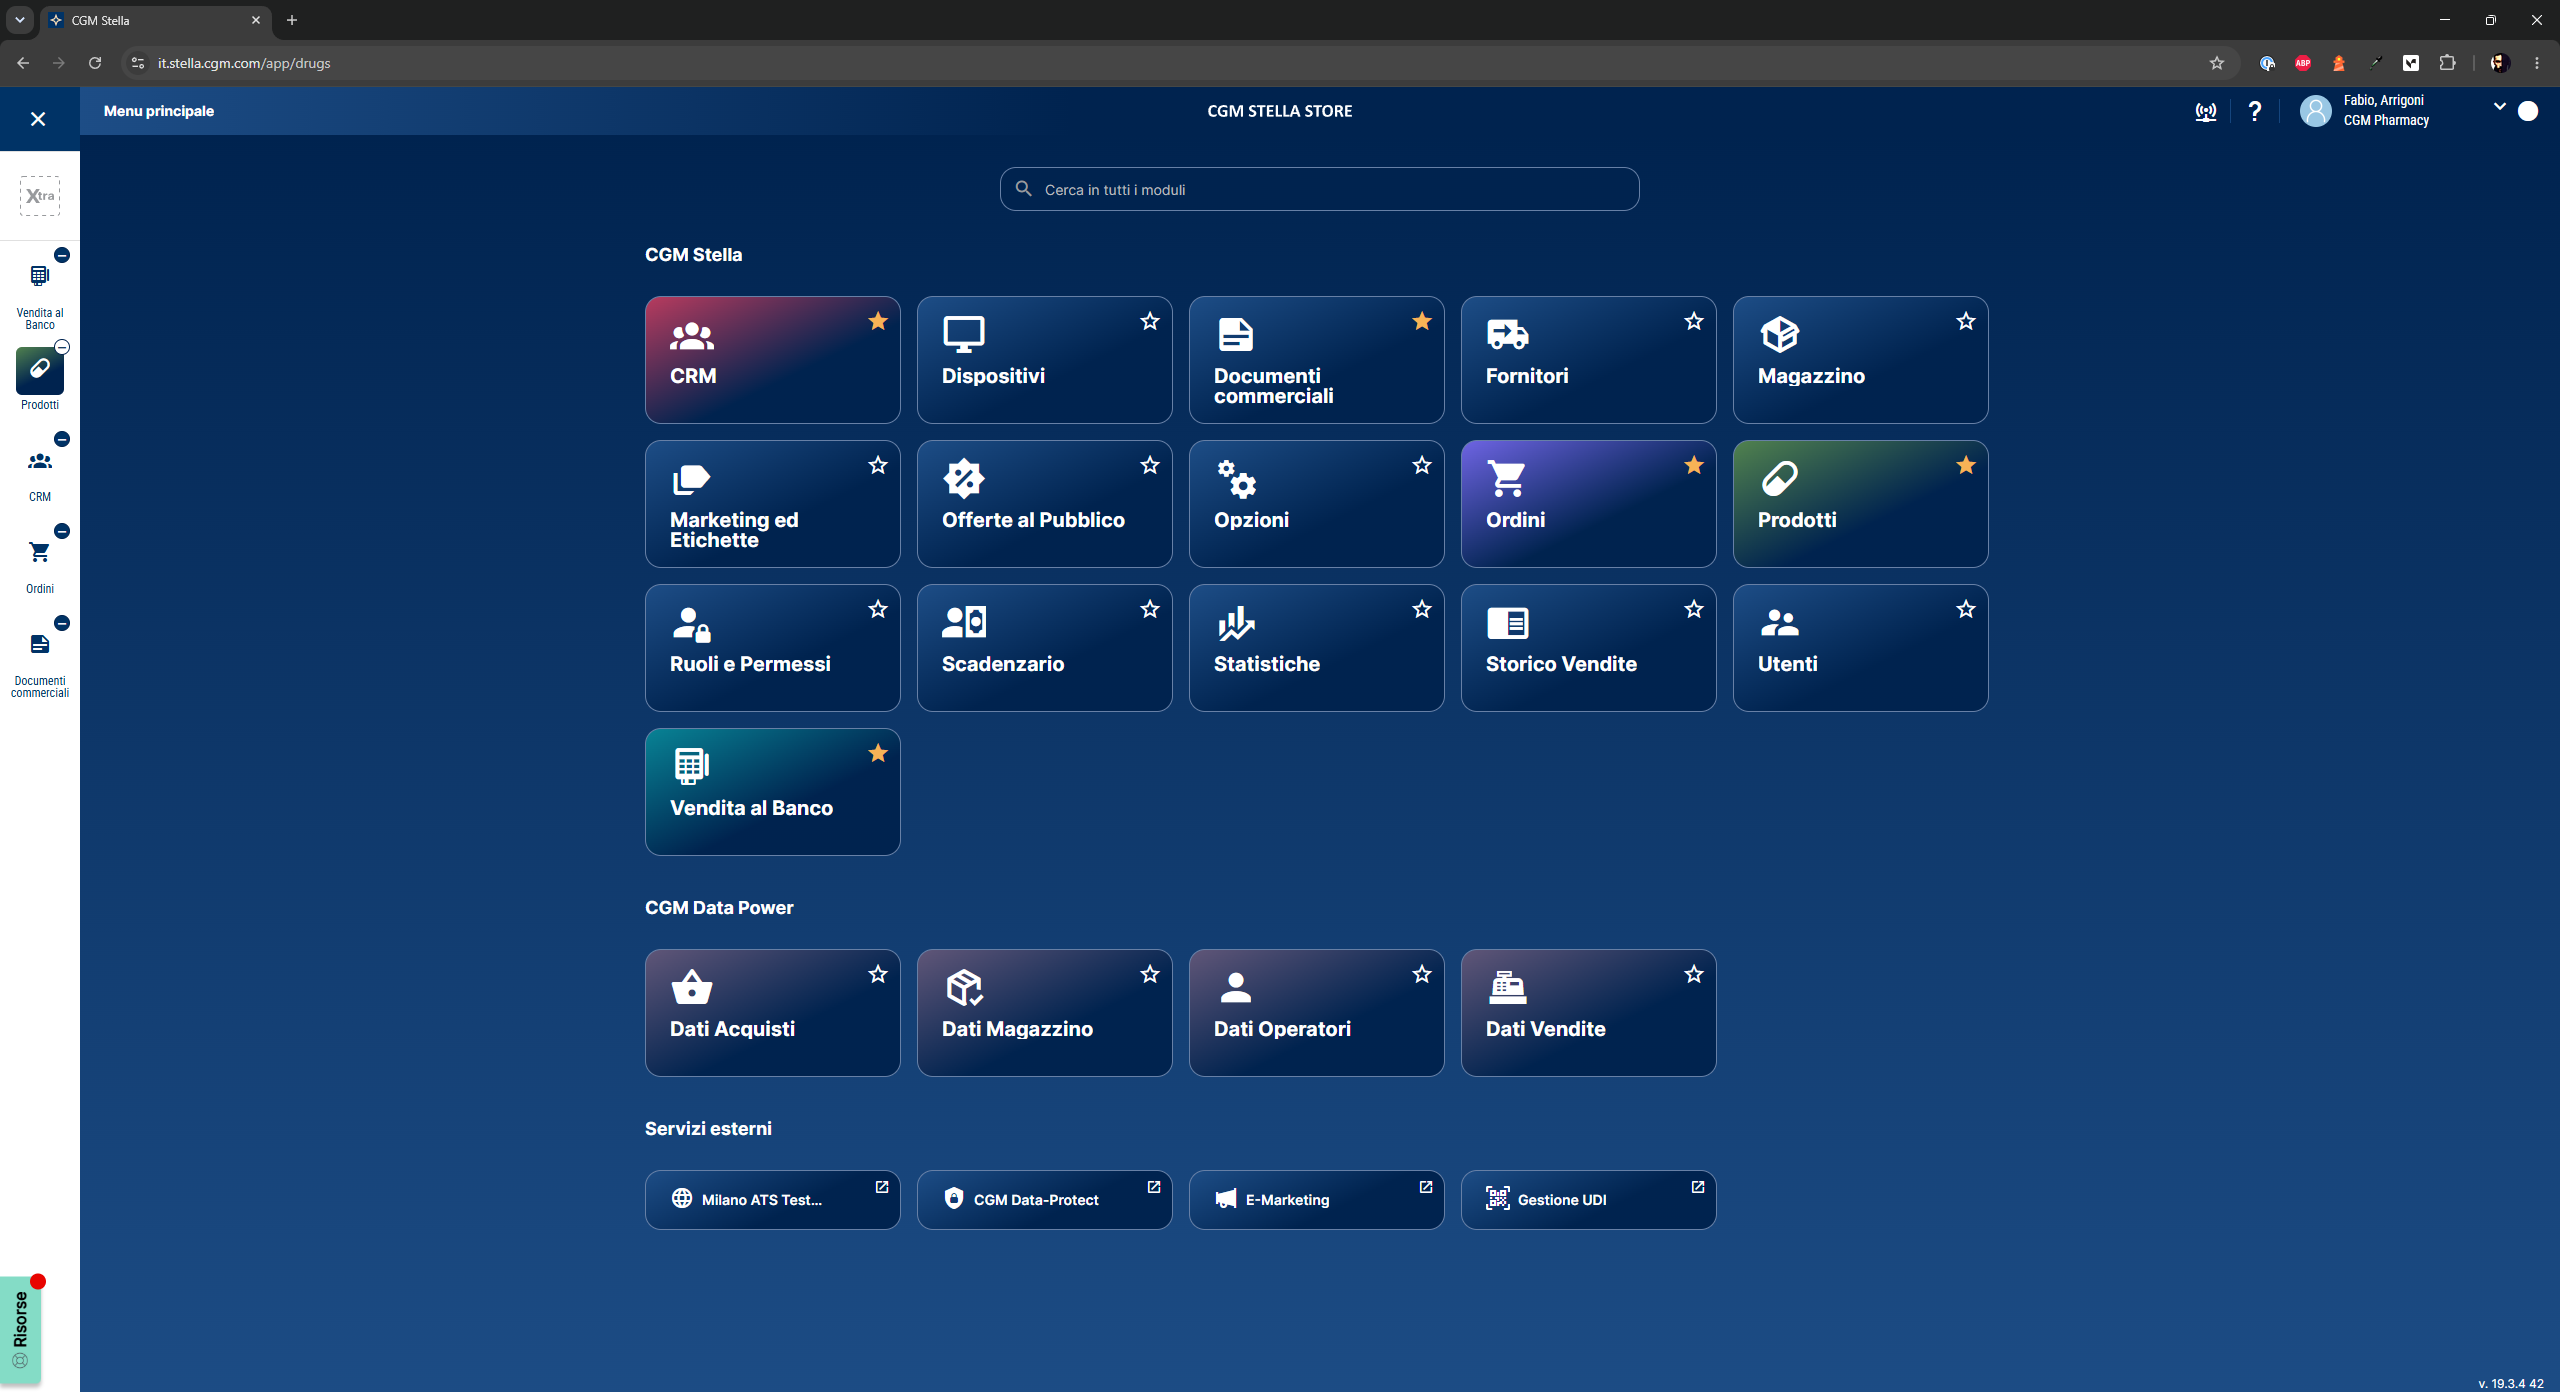Open the Storico Vendite tile
This screenshot has height=1392, width=2560.
pos(1588,647)
